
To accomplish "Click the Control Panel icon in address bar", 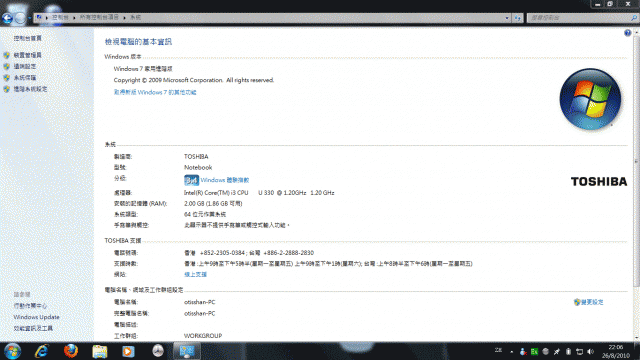I will click(39, 18).
